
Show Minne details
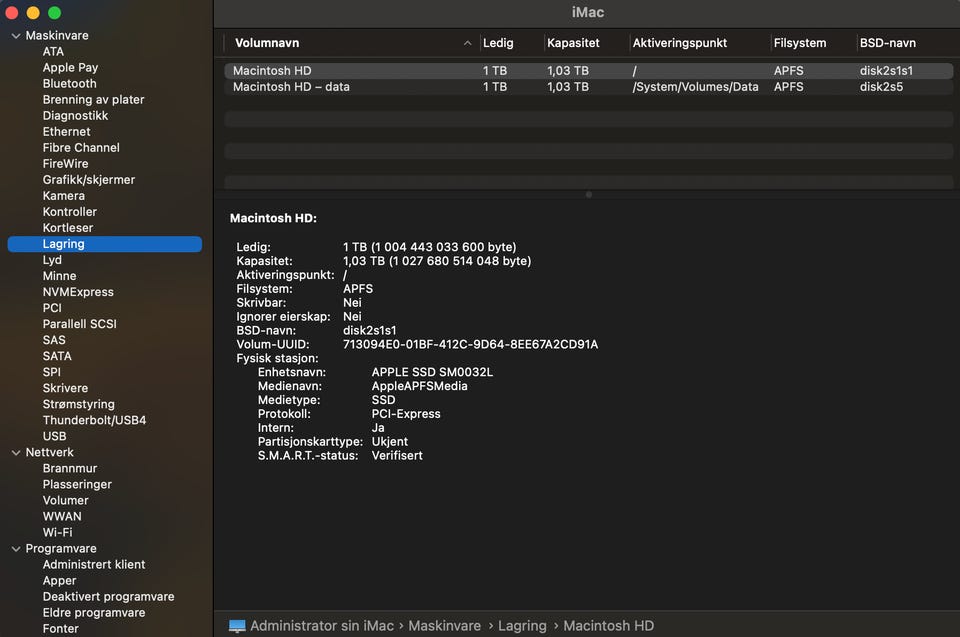[59, 276]
